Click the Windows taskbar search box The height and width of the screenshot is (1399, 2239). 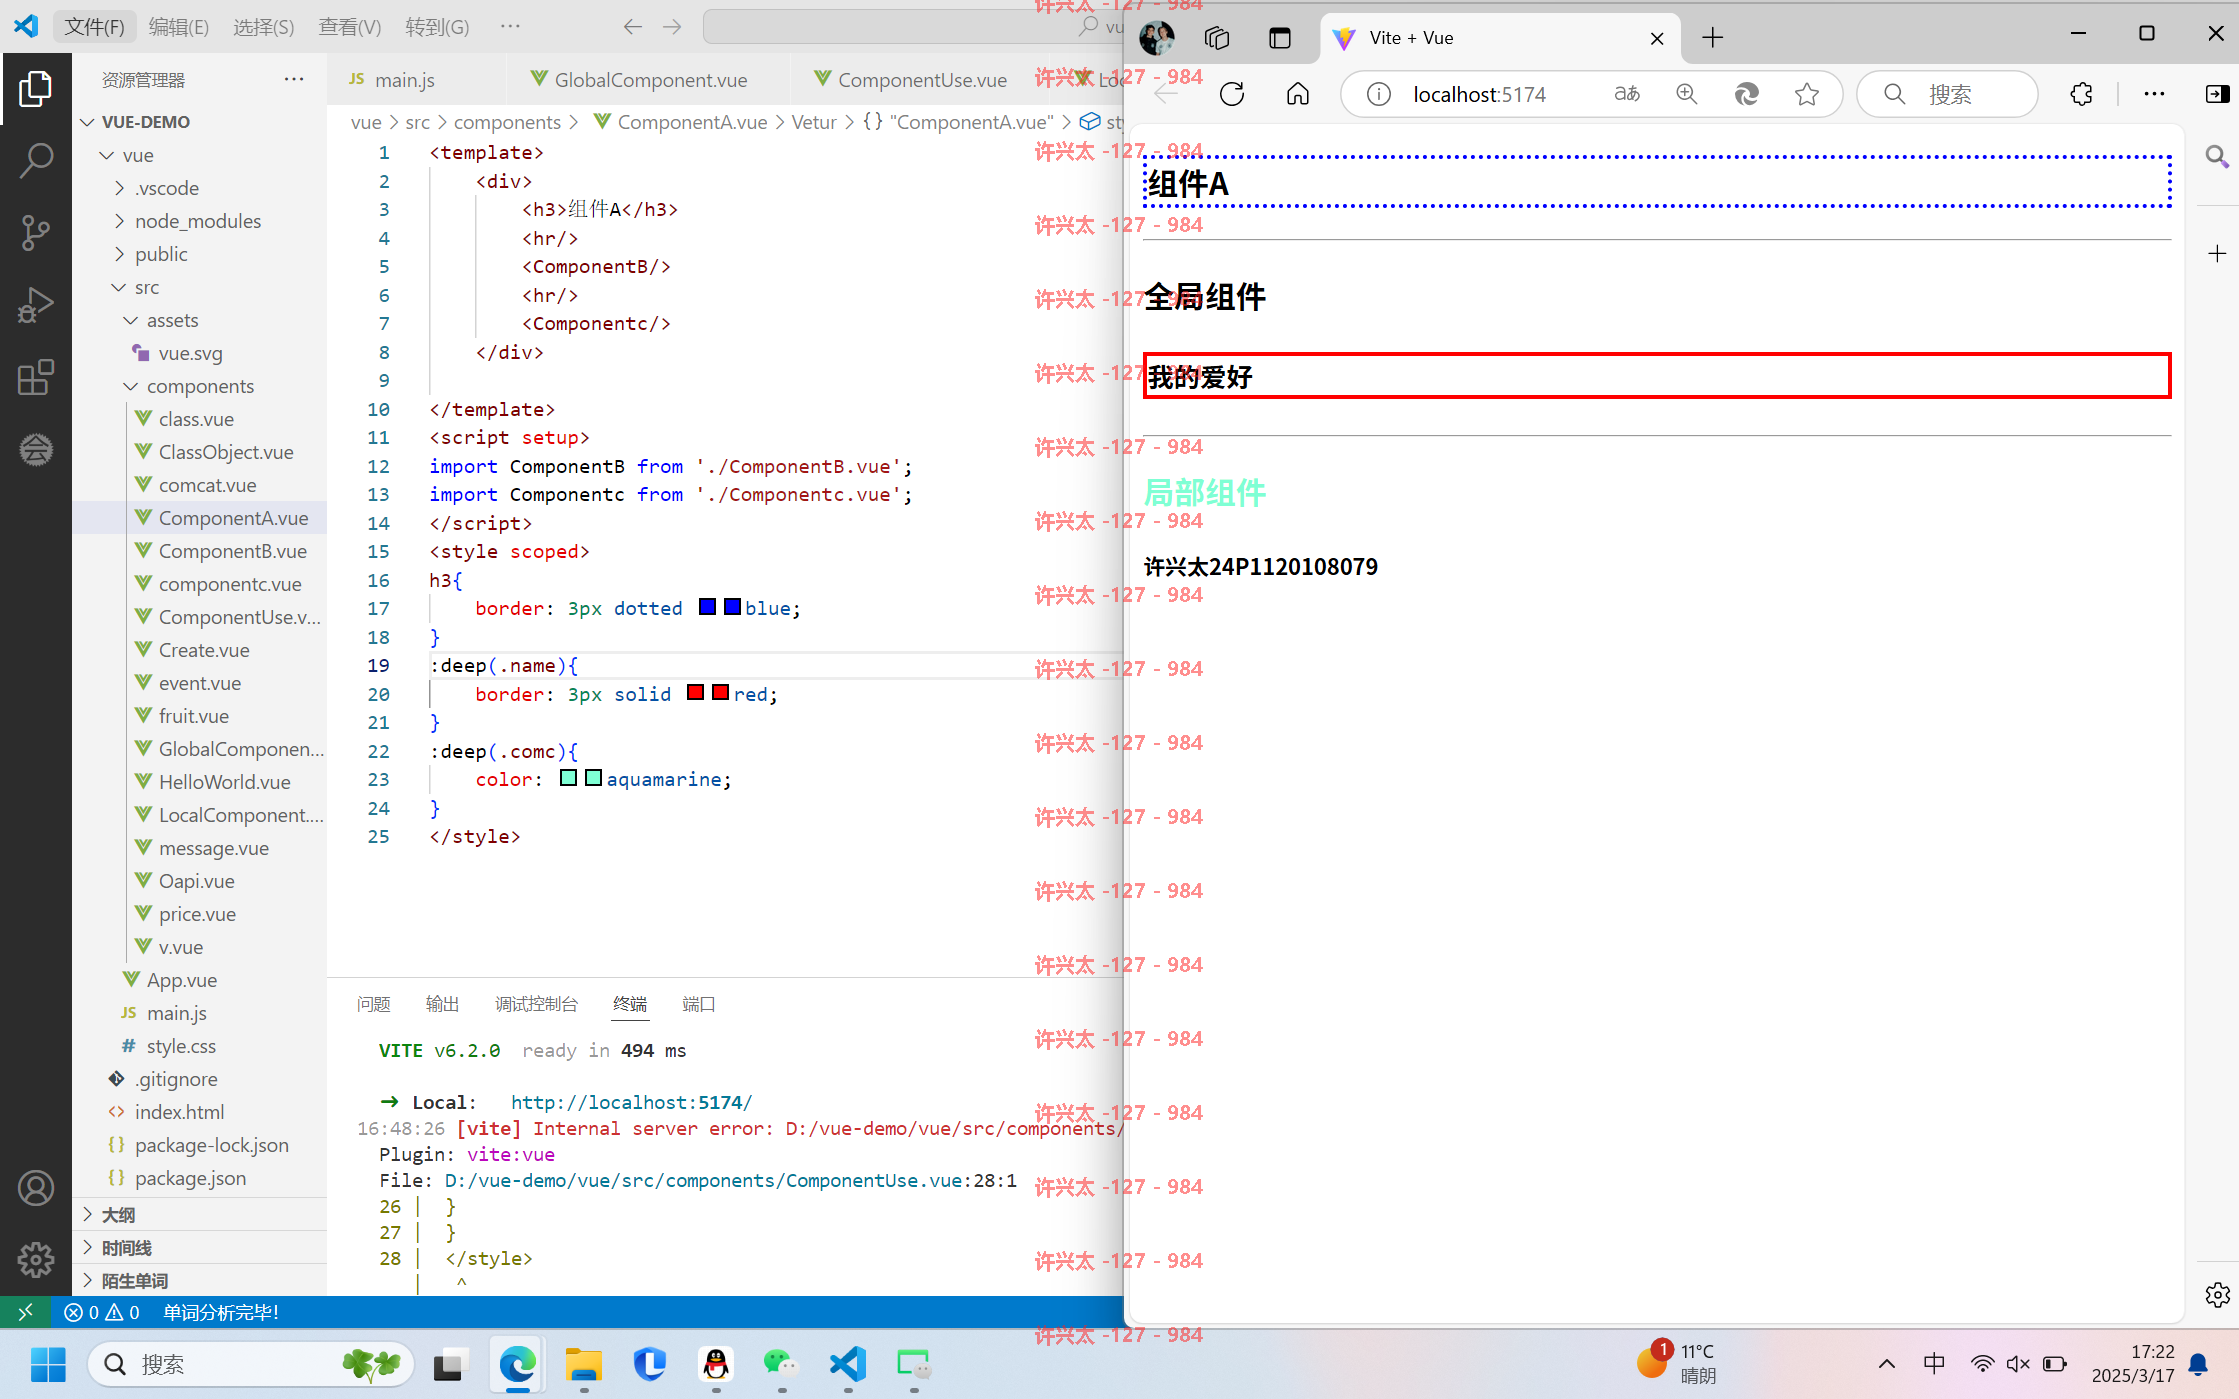250,1365
